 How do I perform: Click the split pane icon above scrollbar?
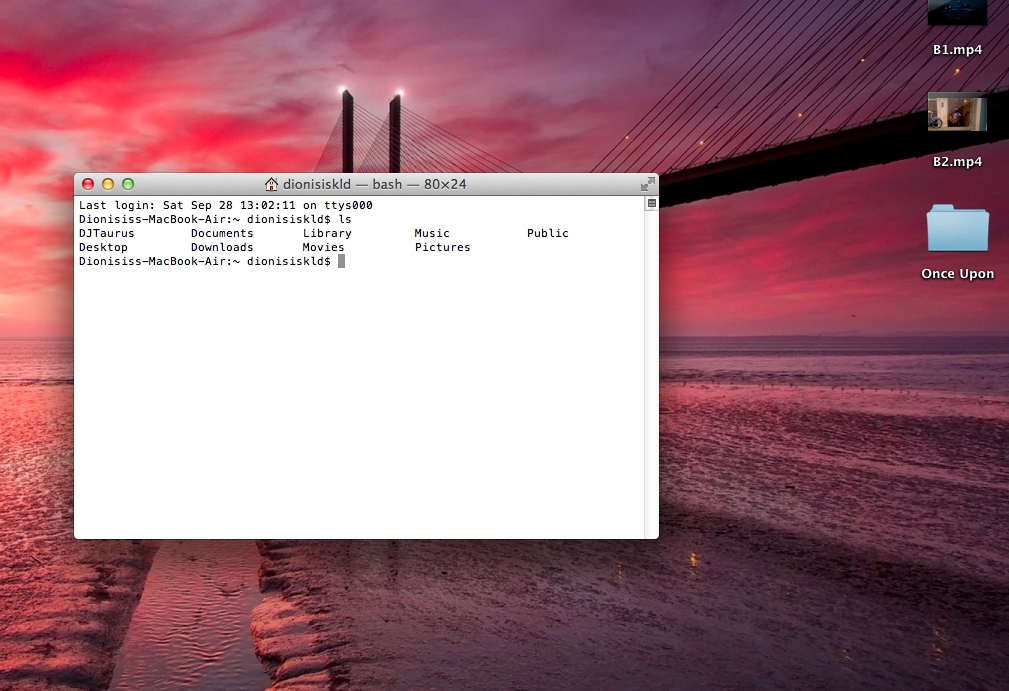[x=651, y=203]
